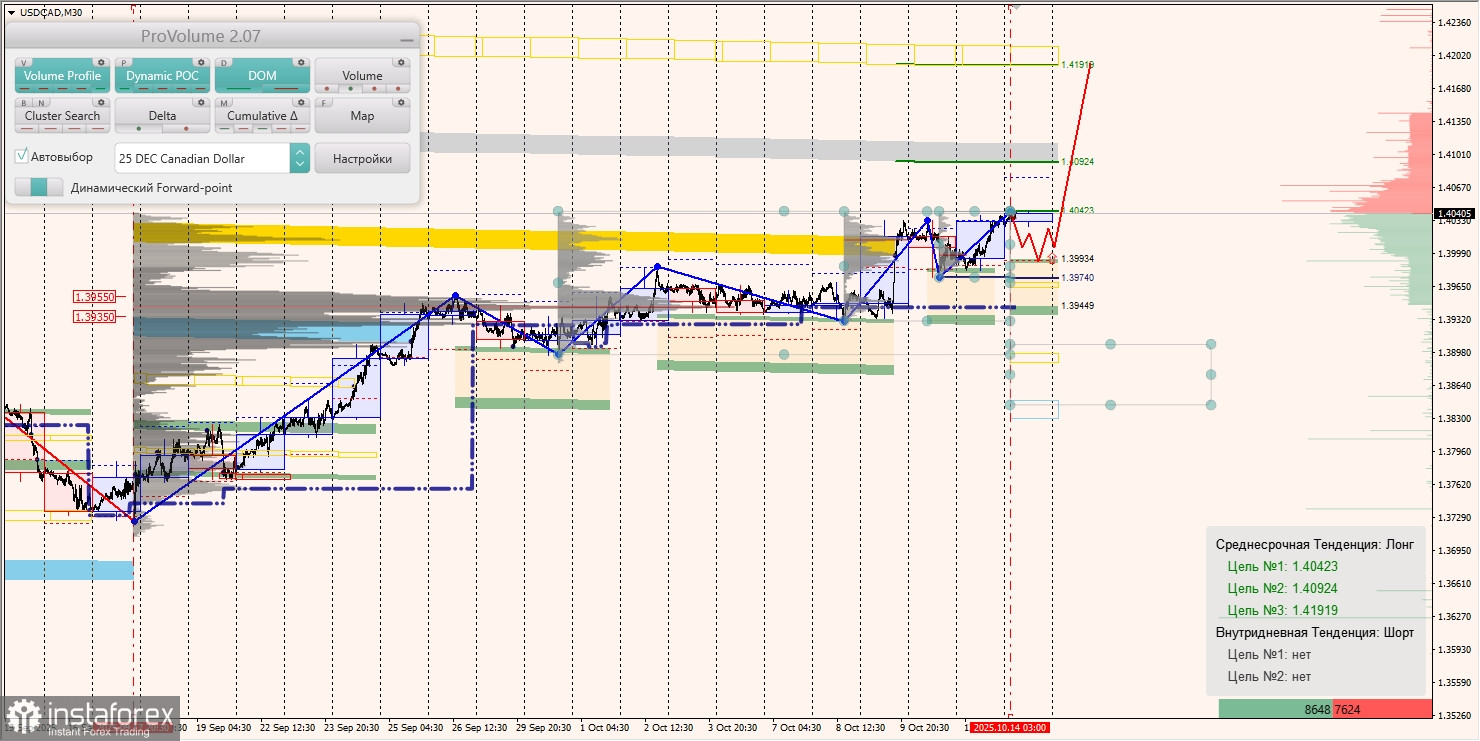Open Dynamic POC gear settings
Viewport: 1480px width, 741px height.
click(201, 62)
